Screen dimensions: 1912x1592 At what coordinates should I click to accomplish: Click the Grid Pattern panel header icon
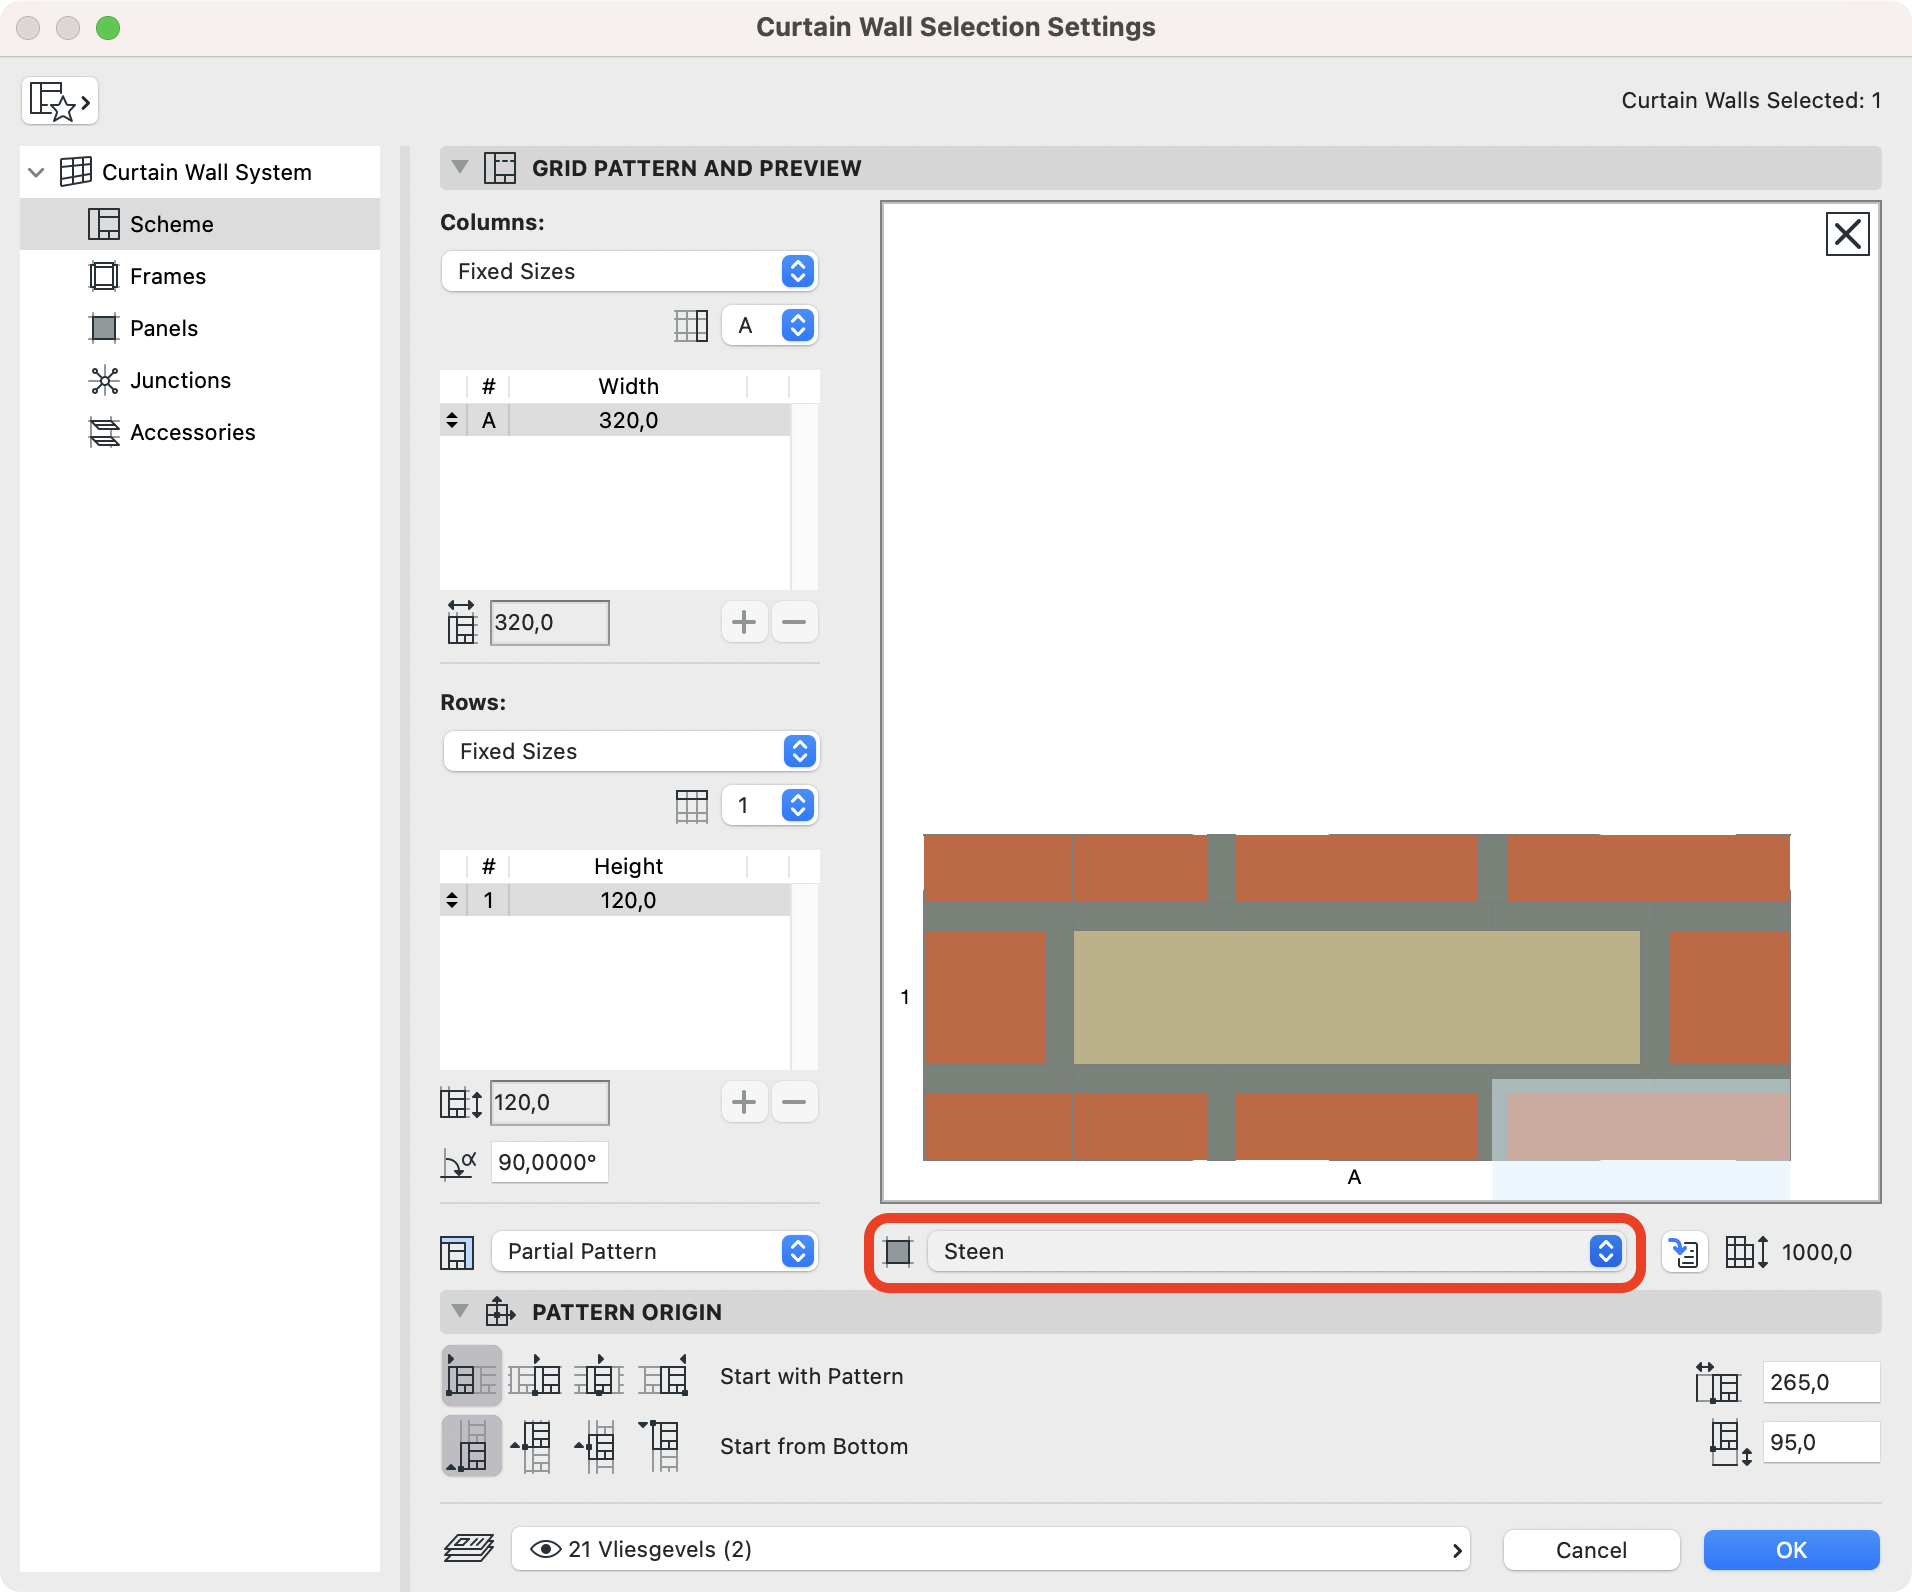[x=499, y=168]
